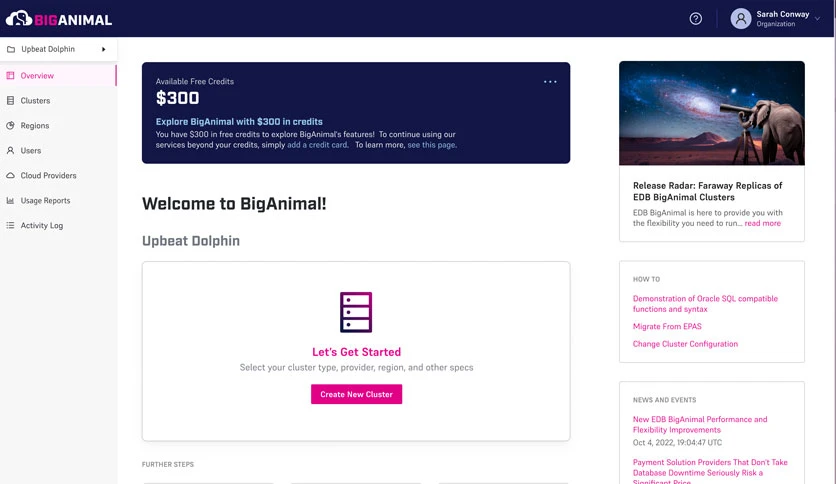Open Oracle SQL compatible functions how-to

[705, 304]
